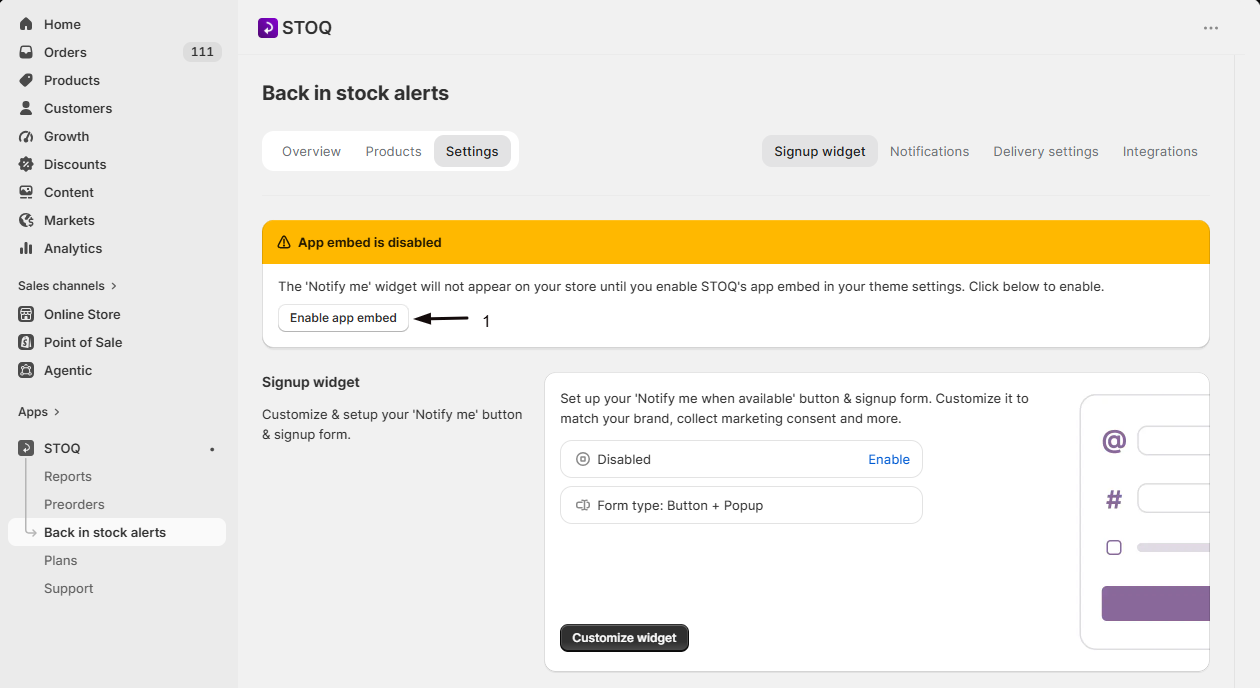Click the Analytics bar chart icon

click(26, 248)
